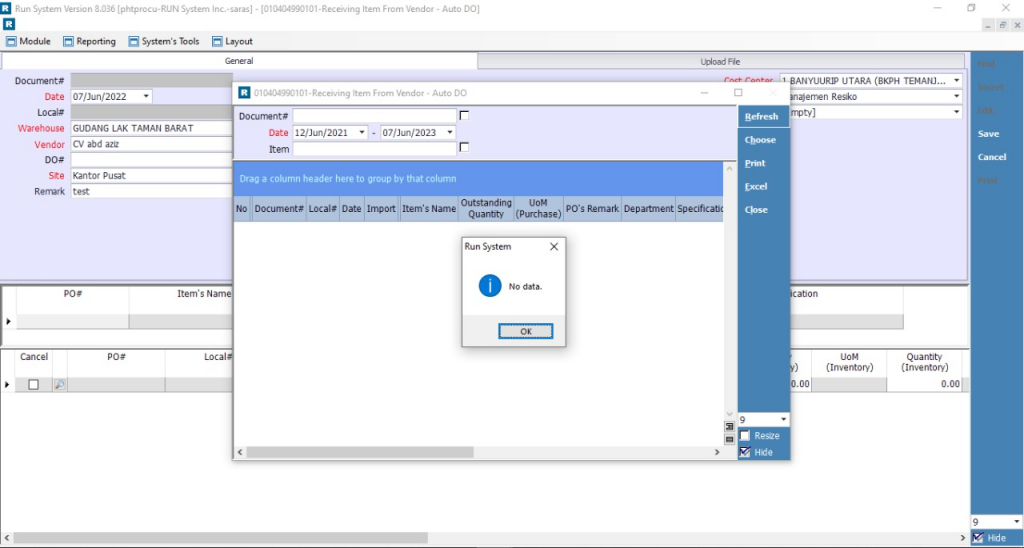Viewport: 1024px width, 548px height.
Task: Switch to the General tab
Action: click(x=239, y=61)
